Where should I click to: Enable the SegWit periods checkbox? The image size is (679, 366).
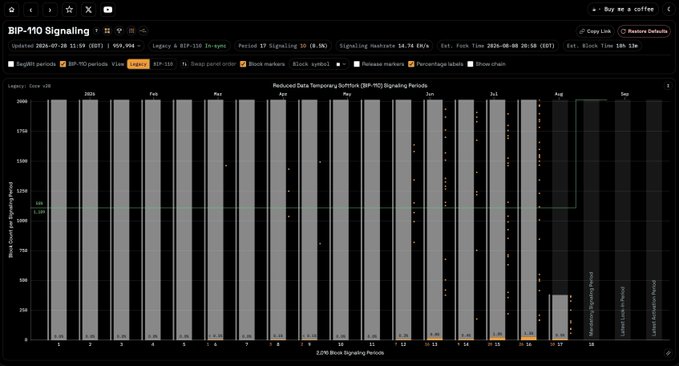tap(11, 64)
